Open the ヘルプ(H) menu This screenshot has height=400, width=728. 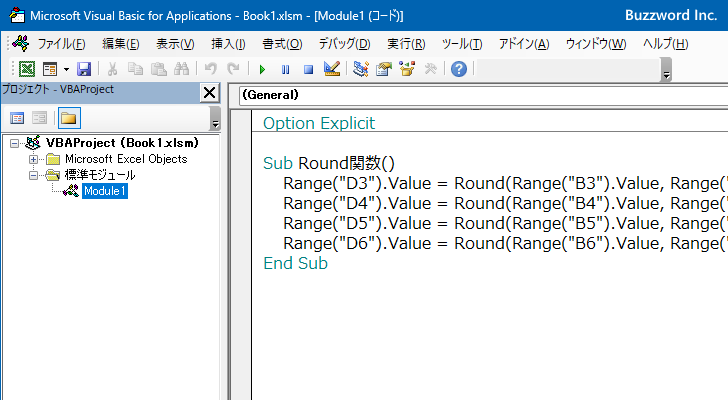point(665,44)
